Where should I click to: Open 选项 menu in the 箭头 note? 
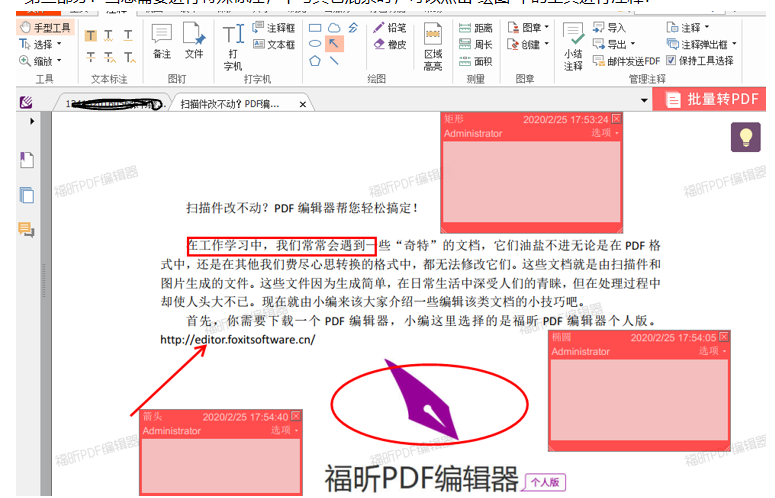coord(285,430)
